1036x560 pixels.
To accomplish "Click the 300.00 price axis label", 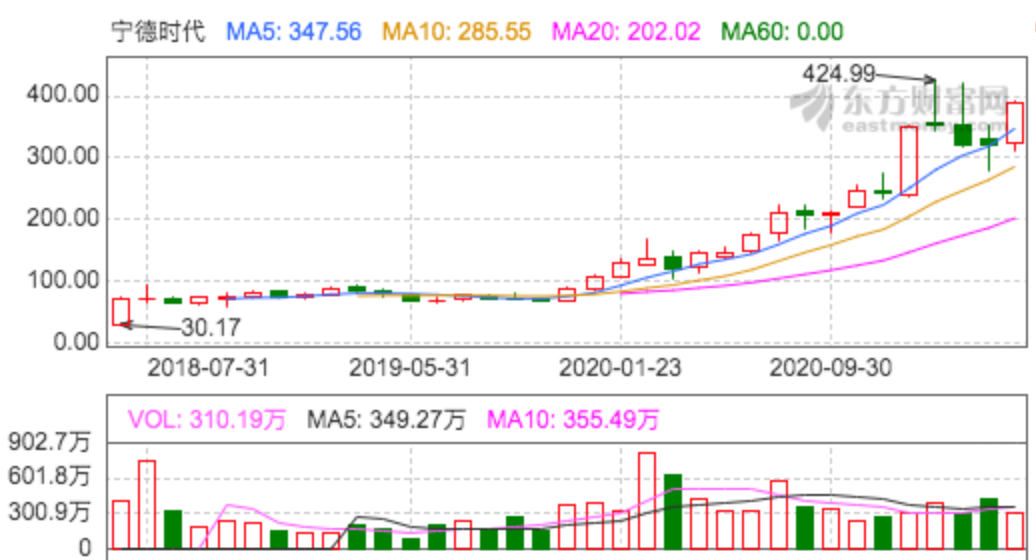I will 63,157.
